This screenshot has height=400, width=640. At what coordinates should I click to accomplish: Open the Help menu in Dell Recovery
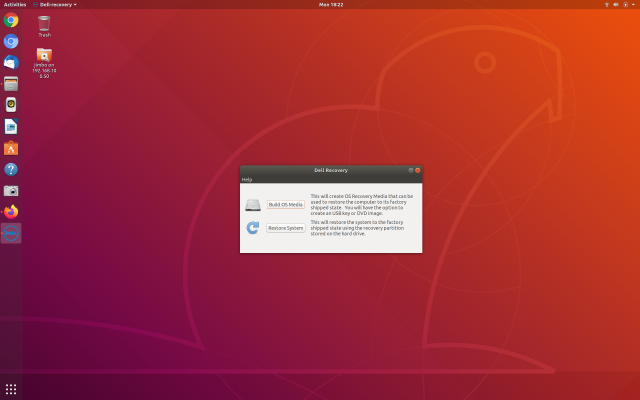tap(247, 179)
